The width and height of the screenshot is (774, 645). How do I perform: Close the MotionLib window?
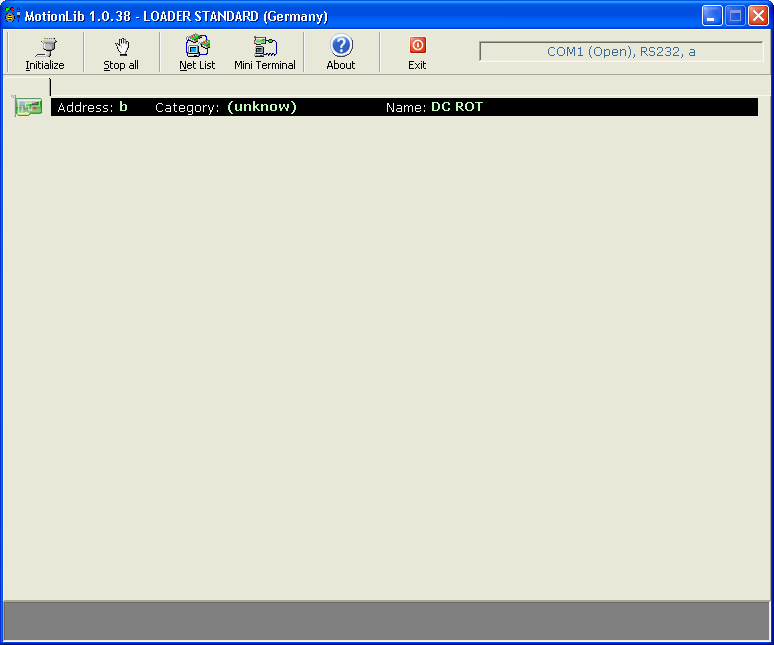coord(758,16)
